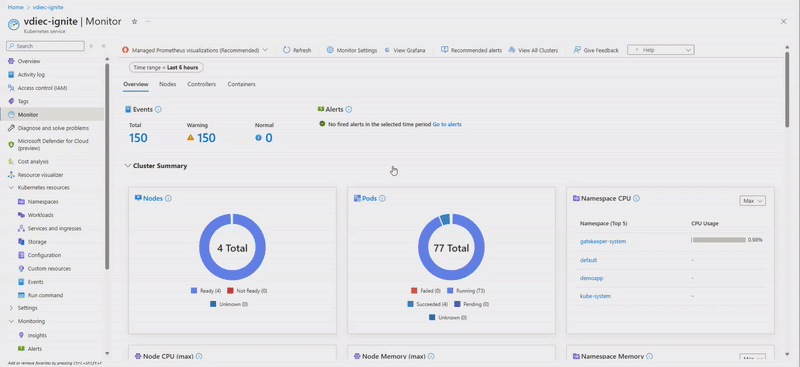This screenshot has height=367, width=800.
Task: Open Workloads under Kubernetes resources
Action: 40,215
